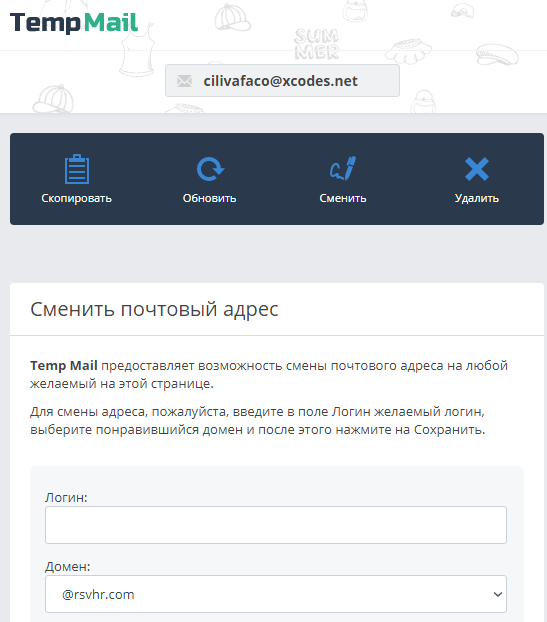The image size is (547, 622).
Task: Click the @rsvhr.com text in domain selector
Action: coord(98,594)
